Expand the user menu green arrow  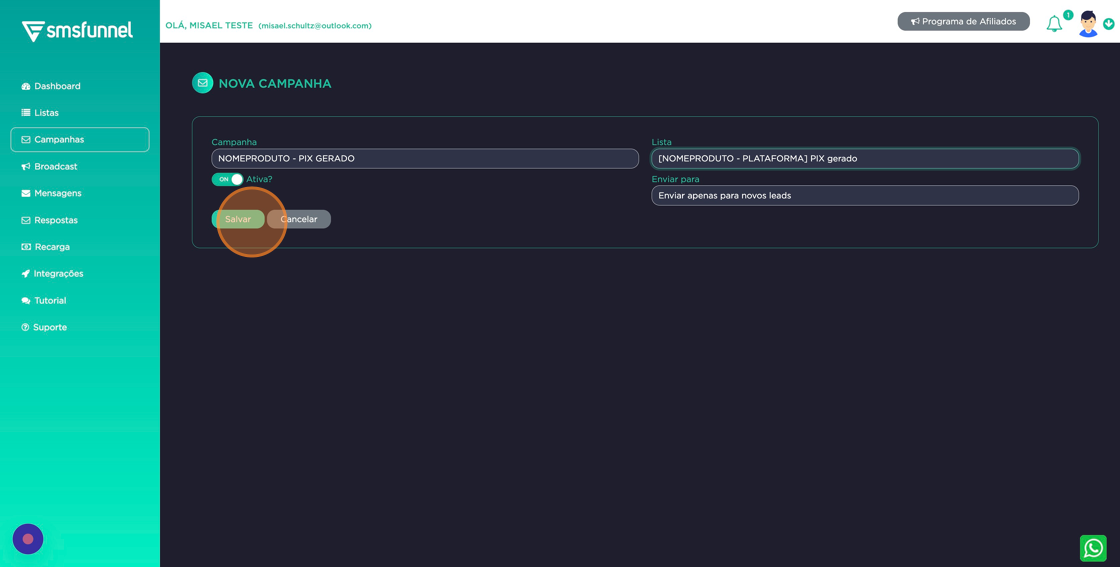point(1109,24)
